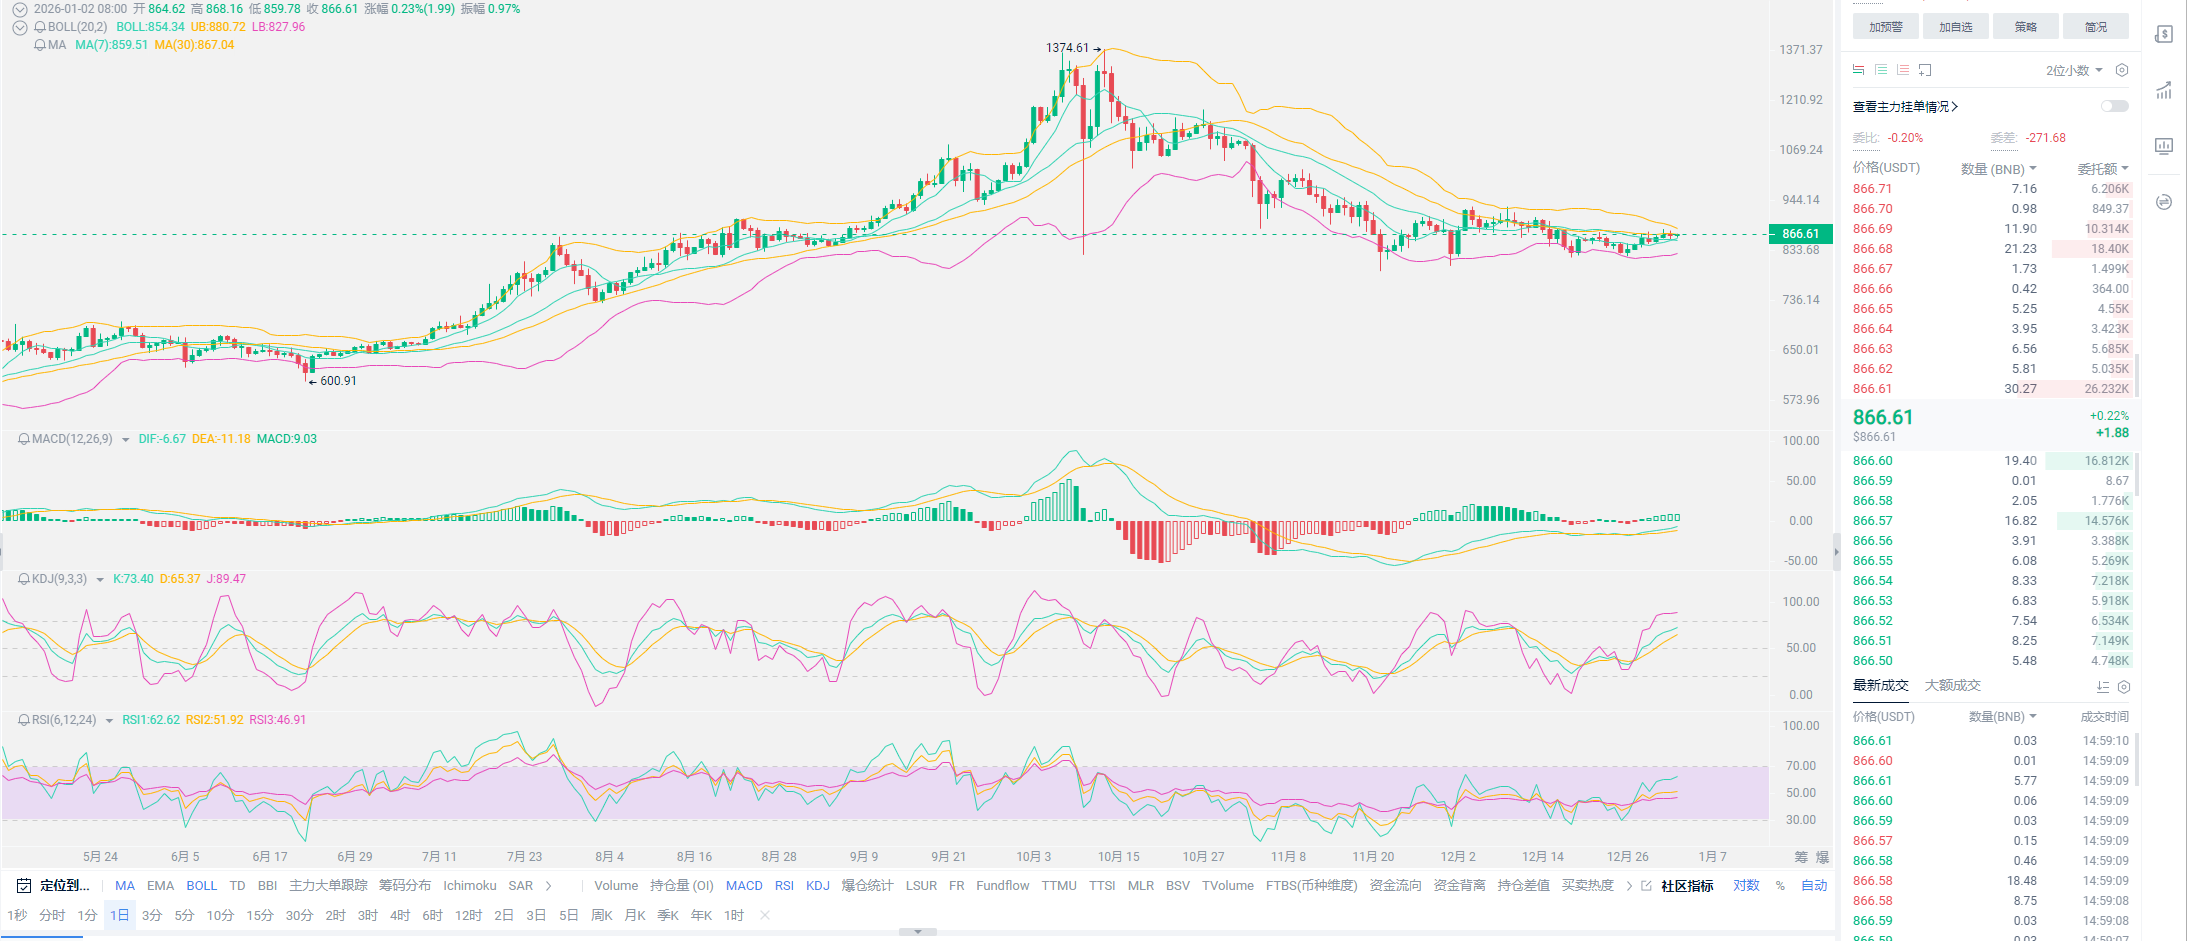Open the 2位小数 decimal precision dropdown

coord(2074,70)
